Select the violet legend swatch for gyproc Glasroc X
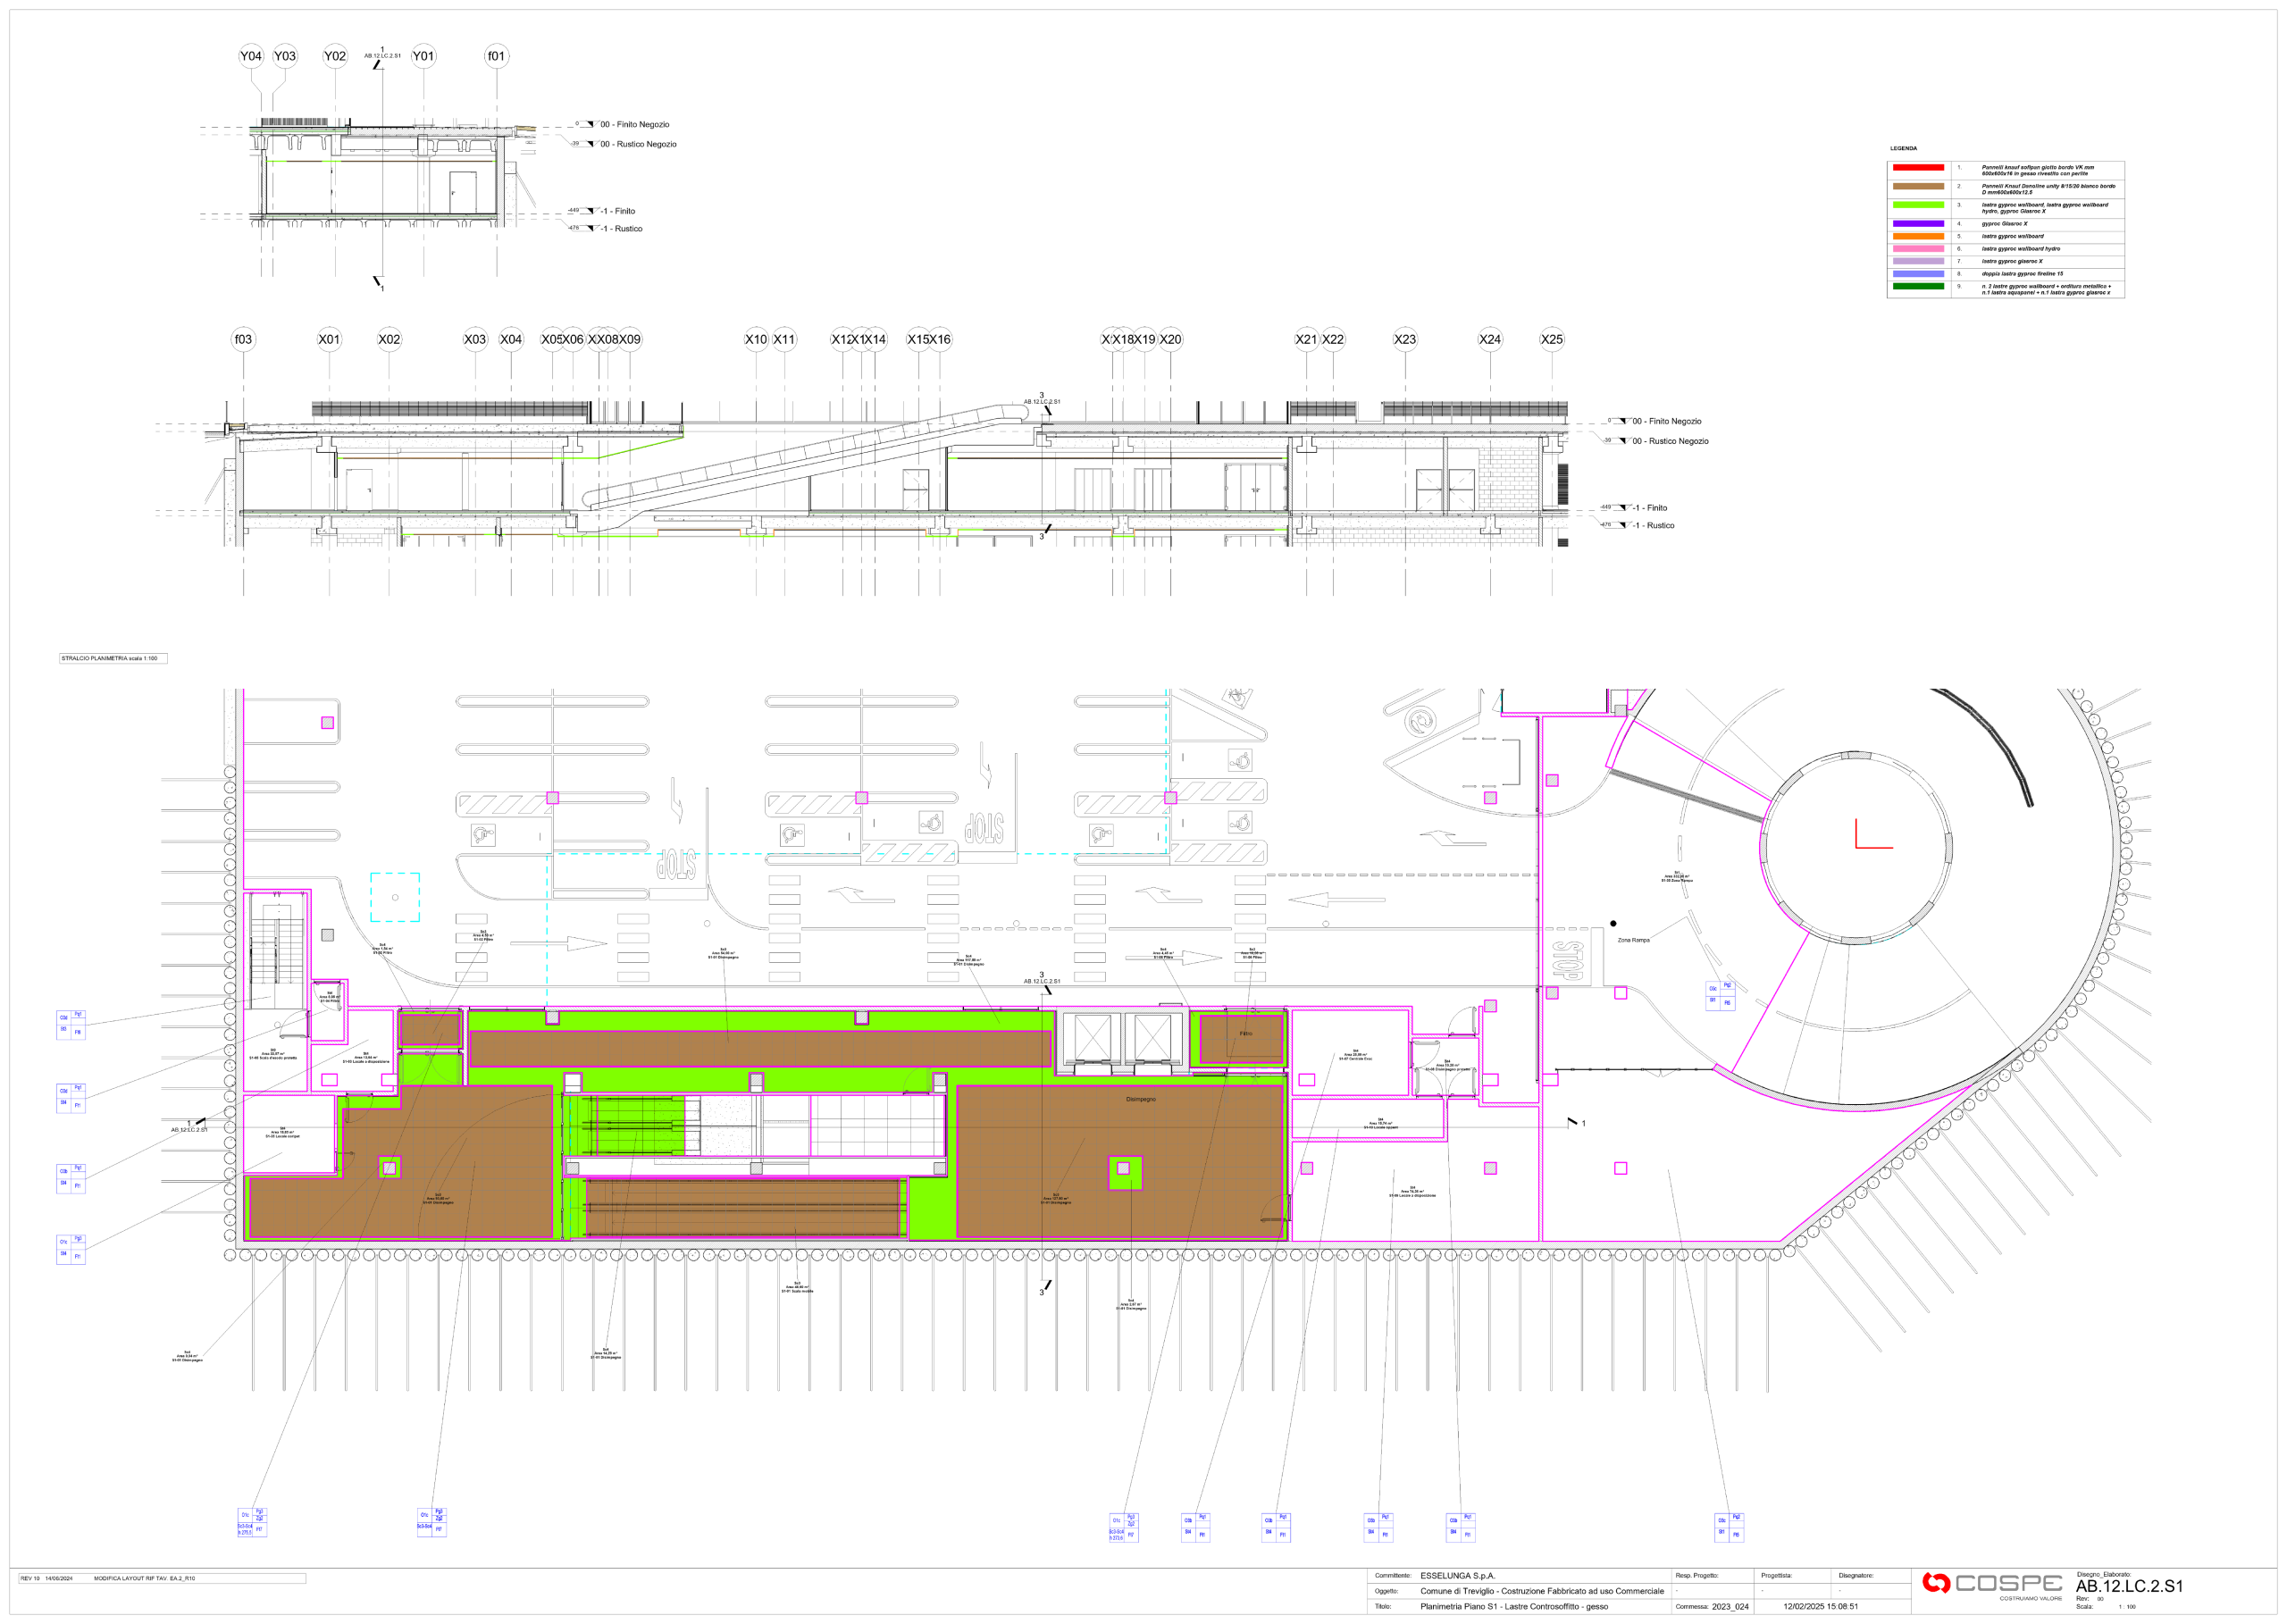The image size is (2287, 1624). [x=1918, y=224]
